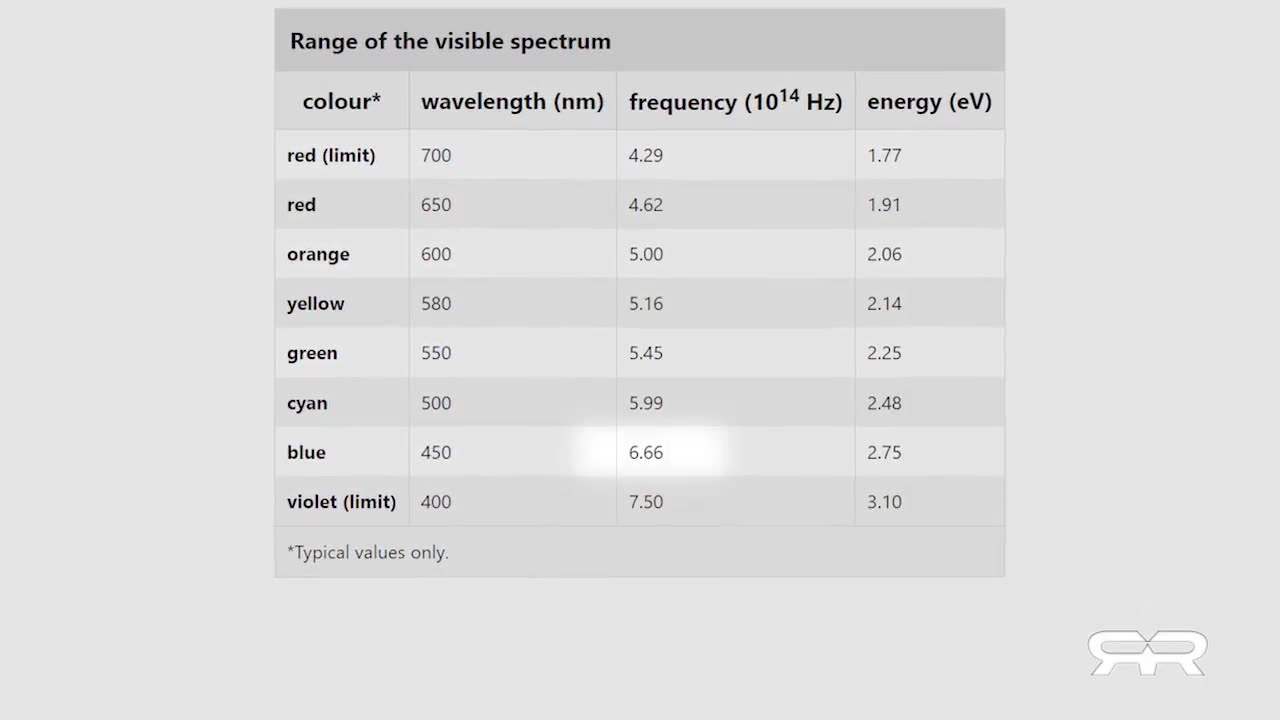Click the 2.14 energy value for yellow

tap(884, 304)
